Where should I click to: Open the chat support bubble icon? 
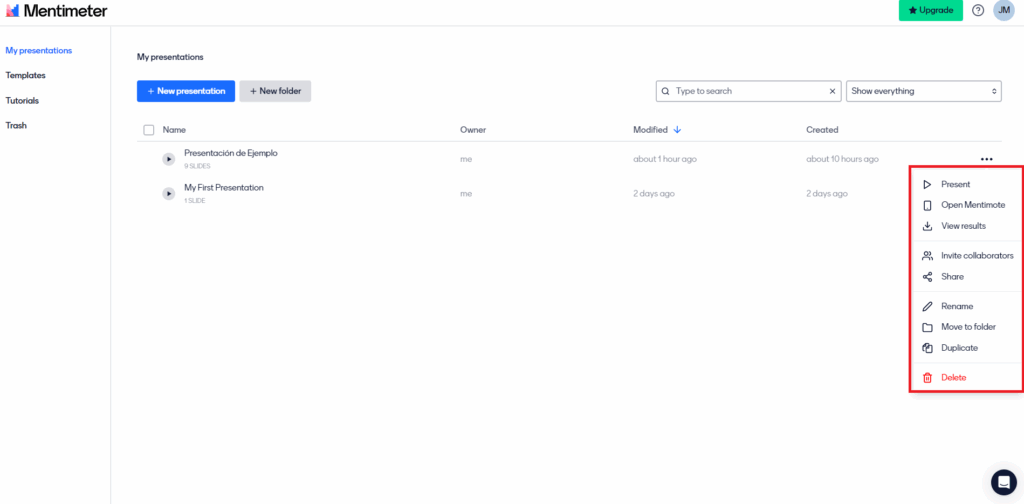tap(1003, 482)
